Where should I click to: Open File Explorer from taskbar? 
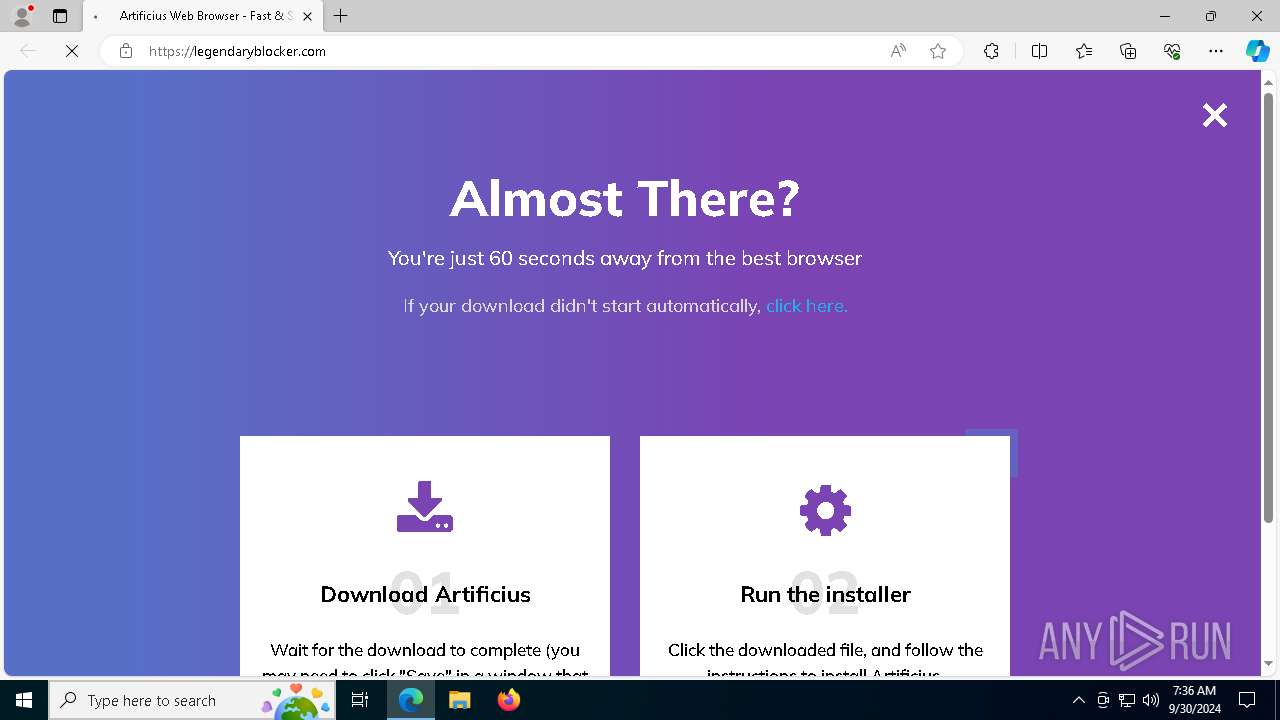[459, 700]
